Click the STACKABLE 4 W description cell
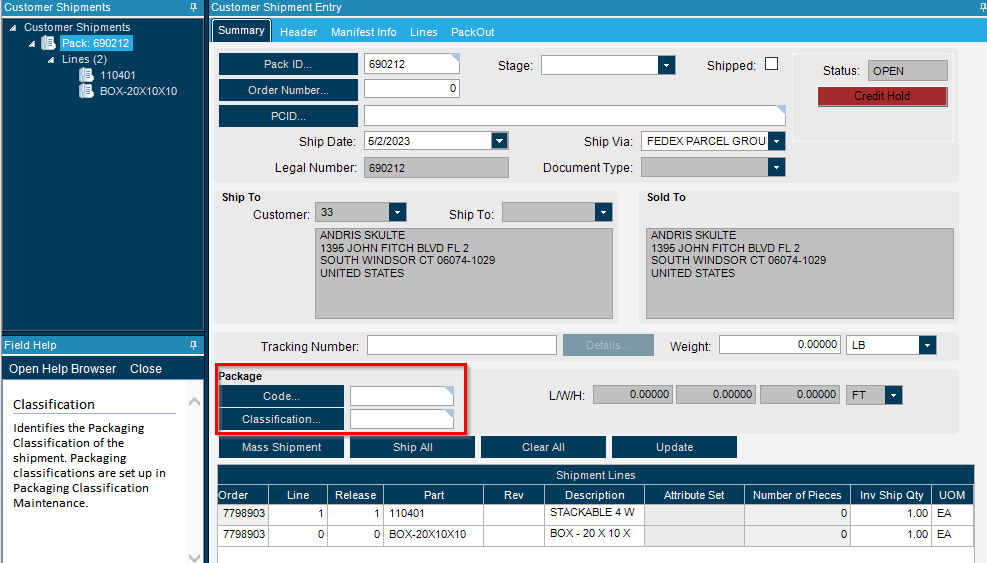Image resolution: width=987 pixels, height=563 pixels. coord(594,514)
